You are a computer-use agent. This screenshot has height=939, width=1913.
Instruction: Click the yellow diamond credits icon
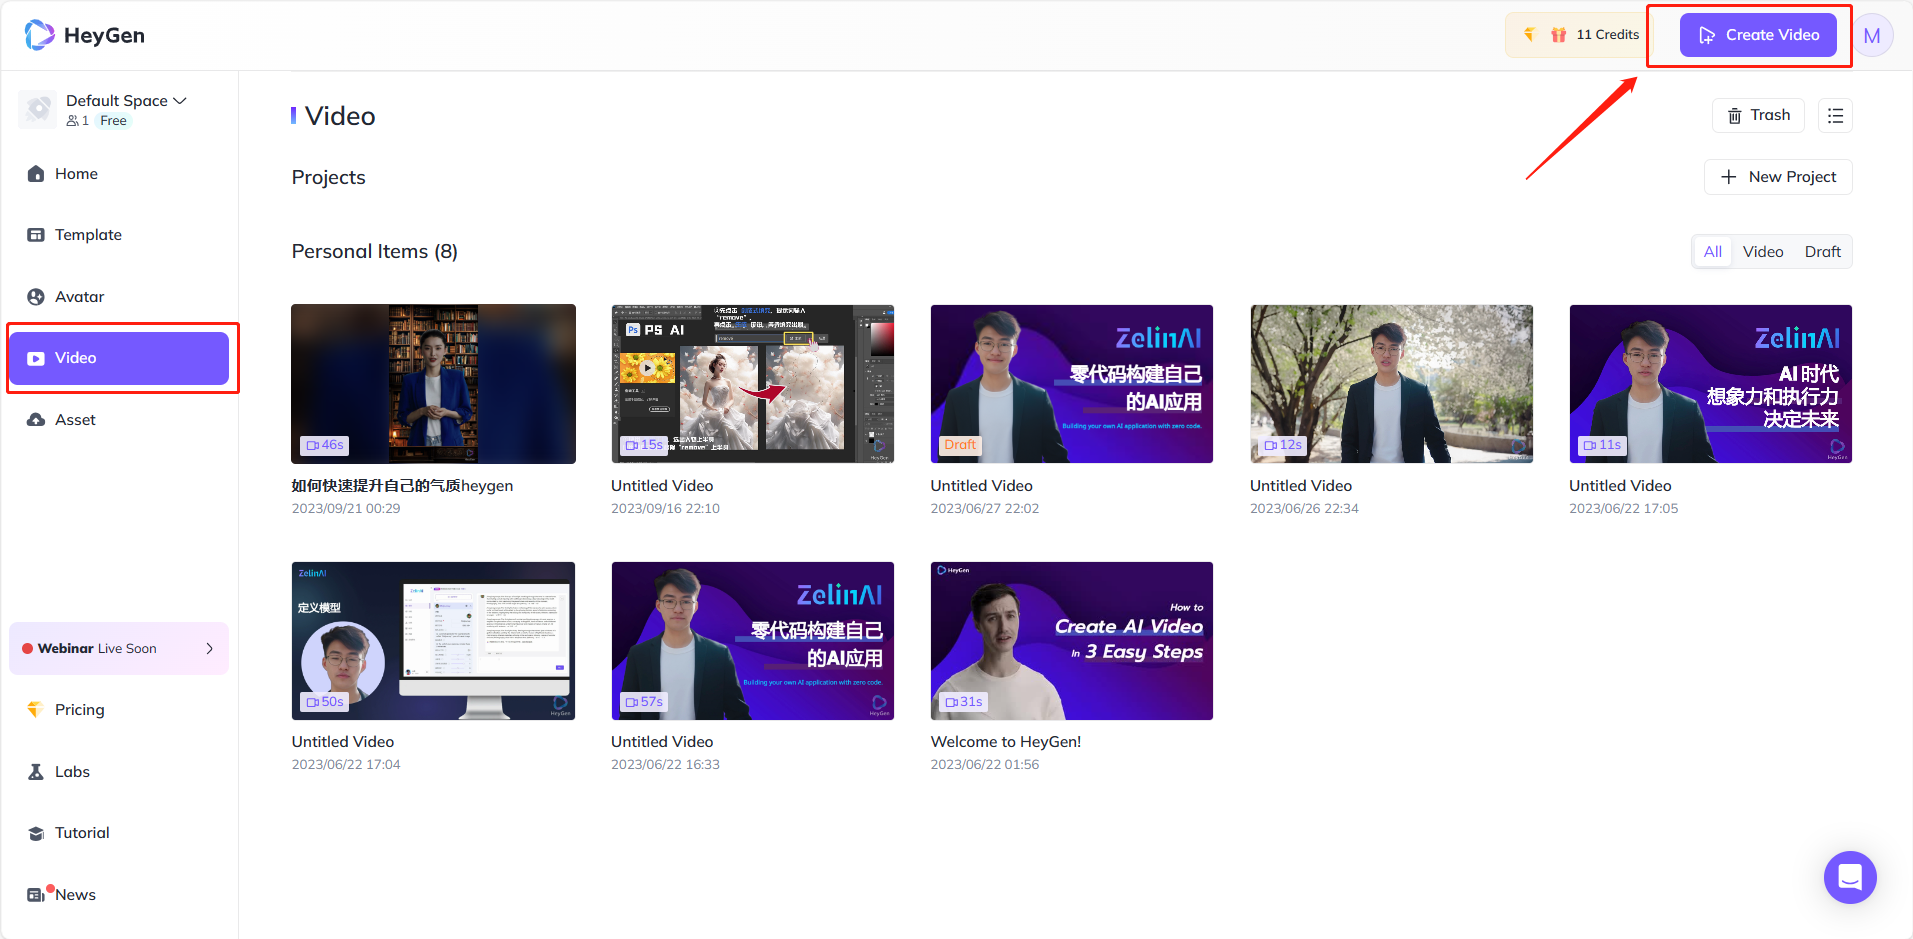point(1529,35)
